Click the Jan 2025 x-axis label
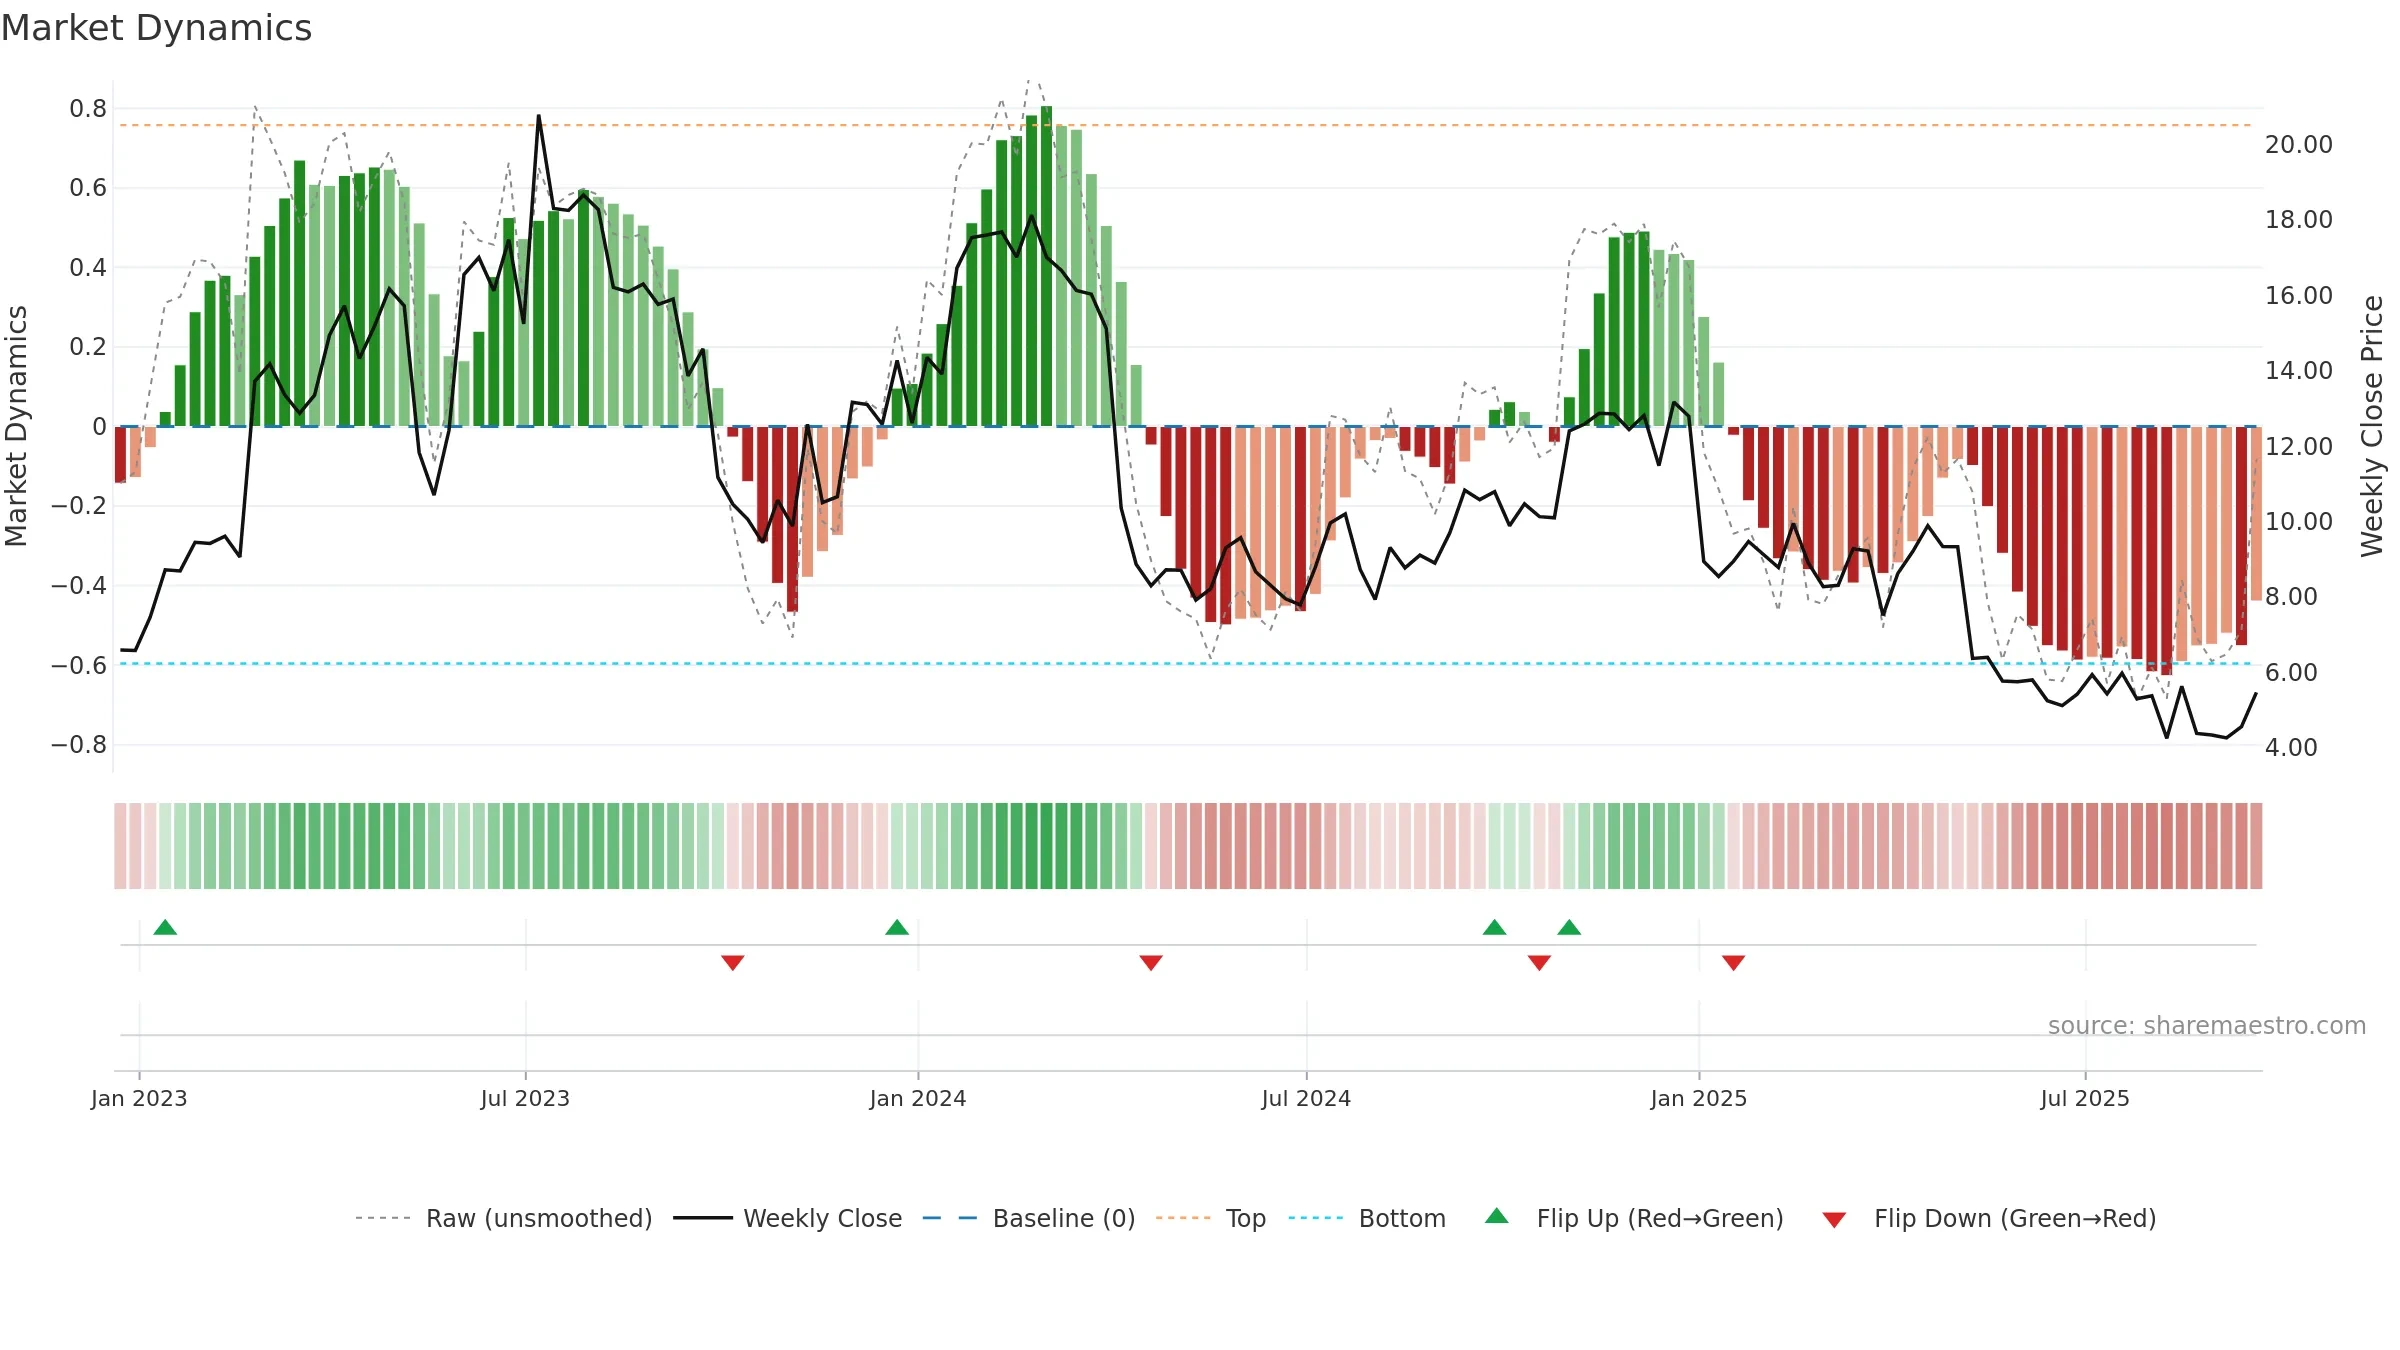This screenshot has height=1350, width=2400. 1699,1098
